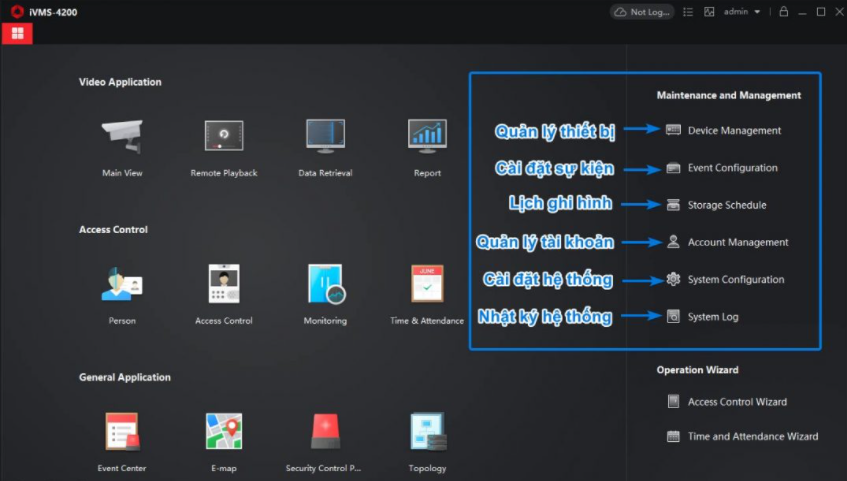The width and height of the screenshot is (847, 481).
Task: Click the Operation Wizard heading
Action: point(697,370)
